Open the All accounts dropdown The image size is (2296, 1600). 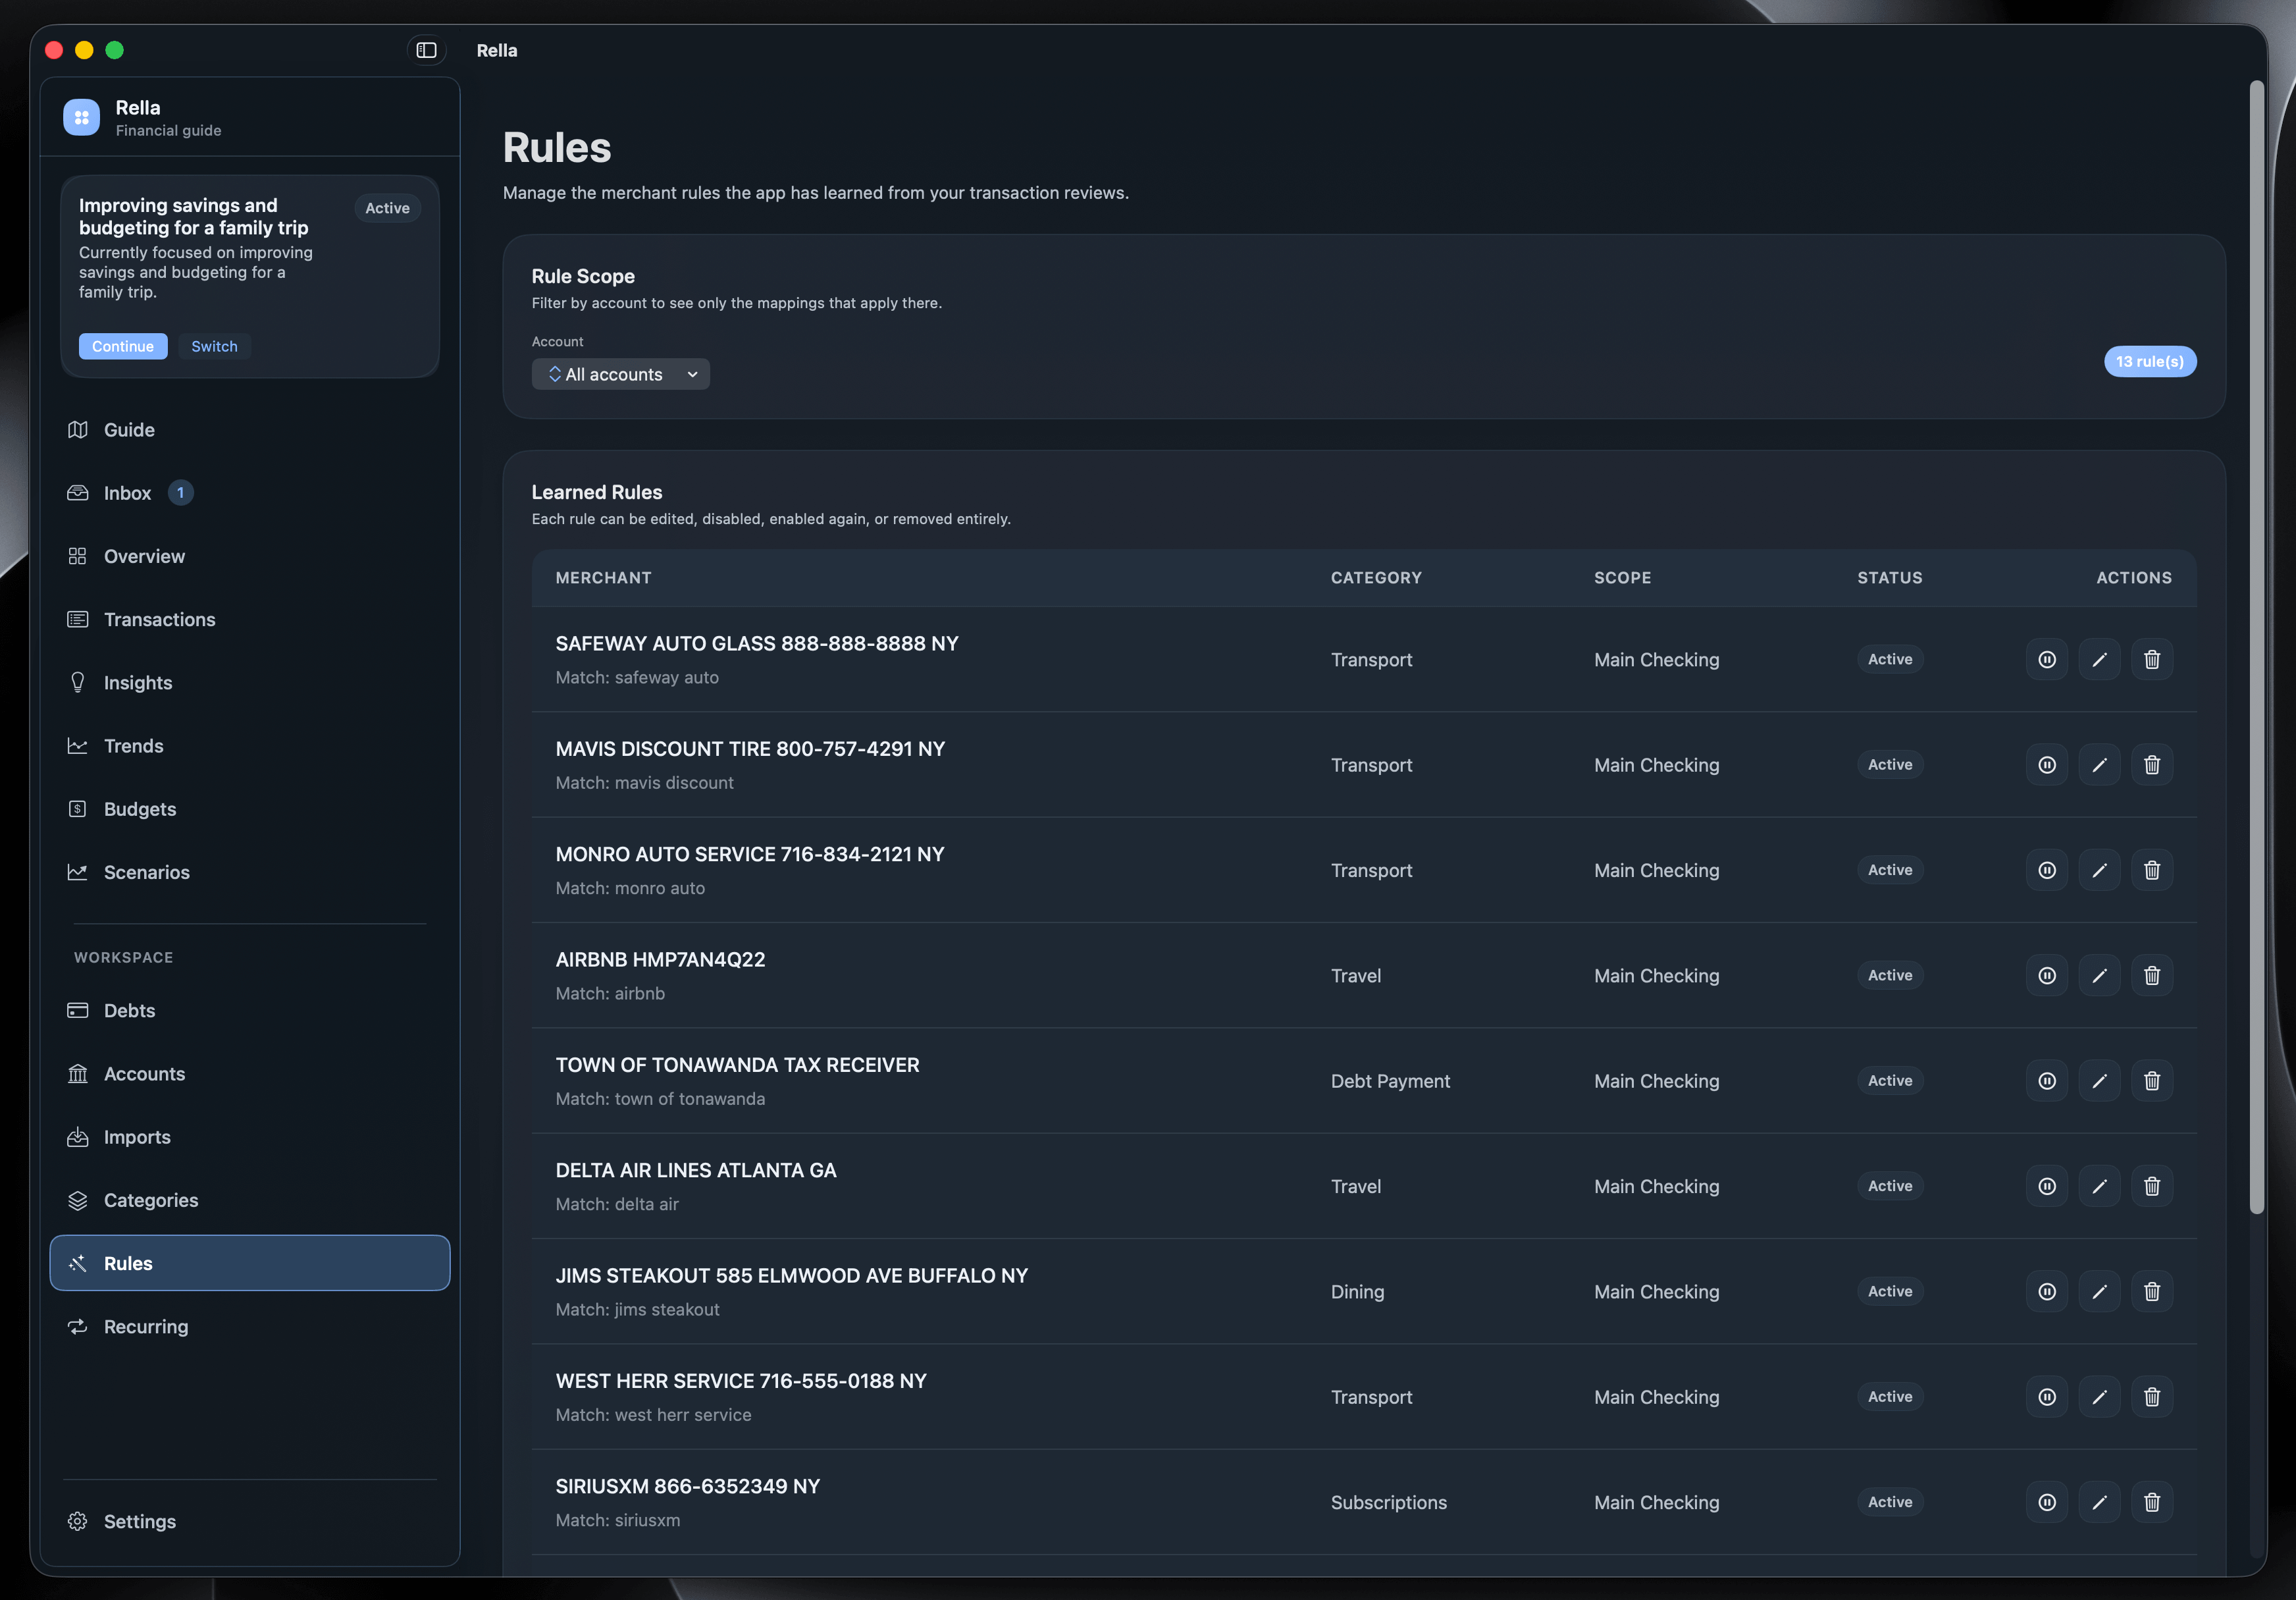[x=620, y=374]
